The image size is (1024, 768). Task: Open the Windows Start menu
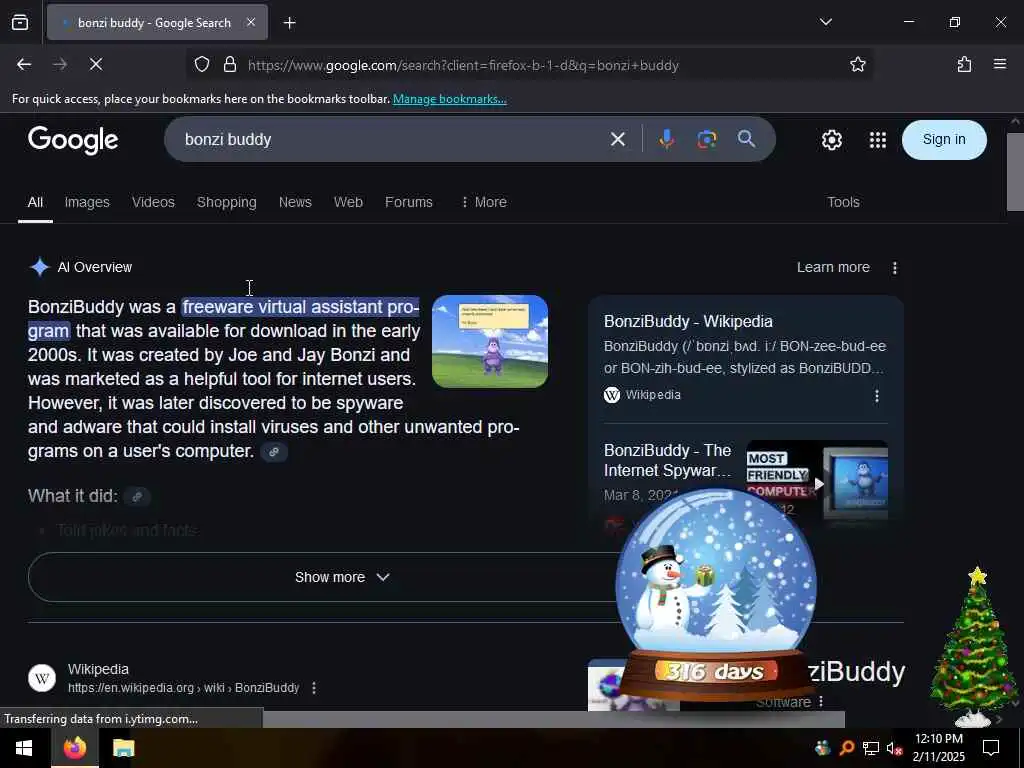point(25,748)
